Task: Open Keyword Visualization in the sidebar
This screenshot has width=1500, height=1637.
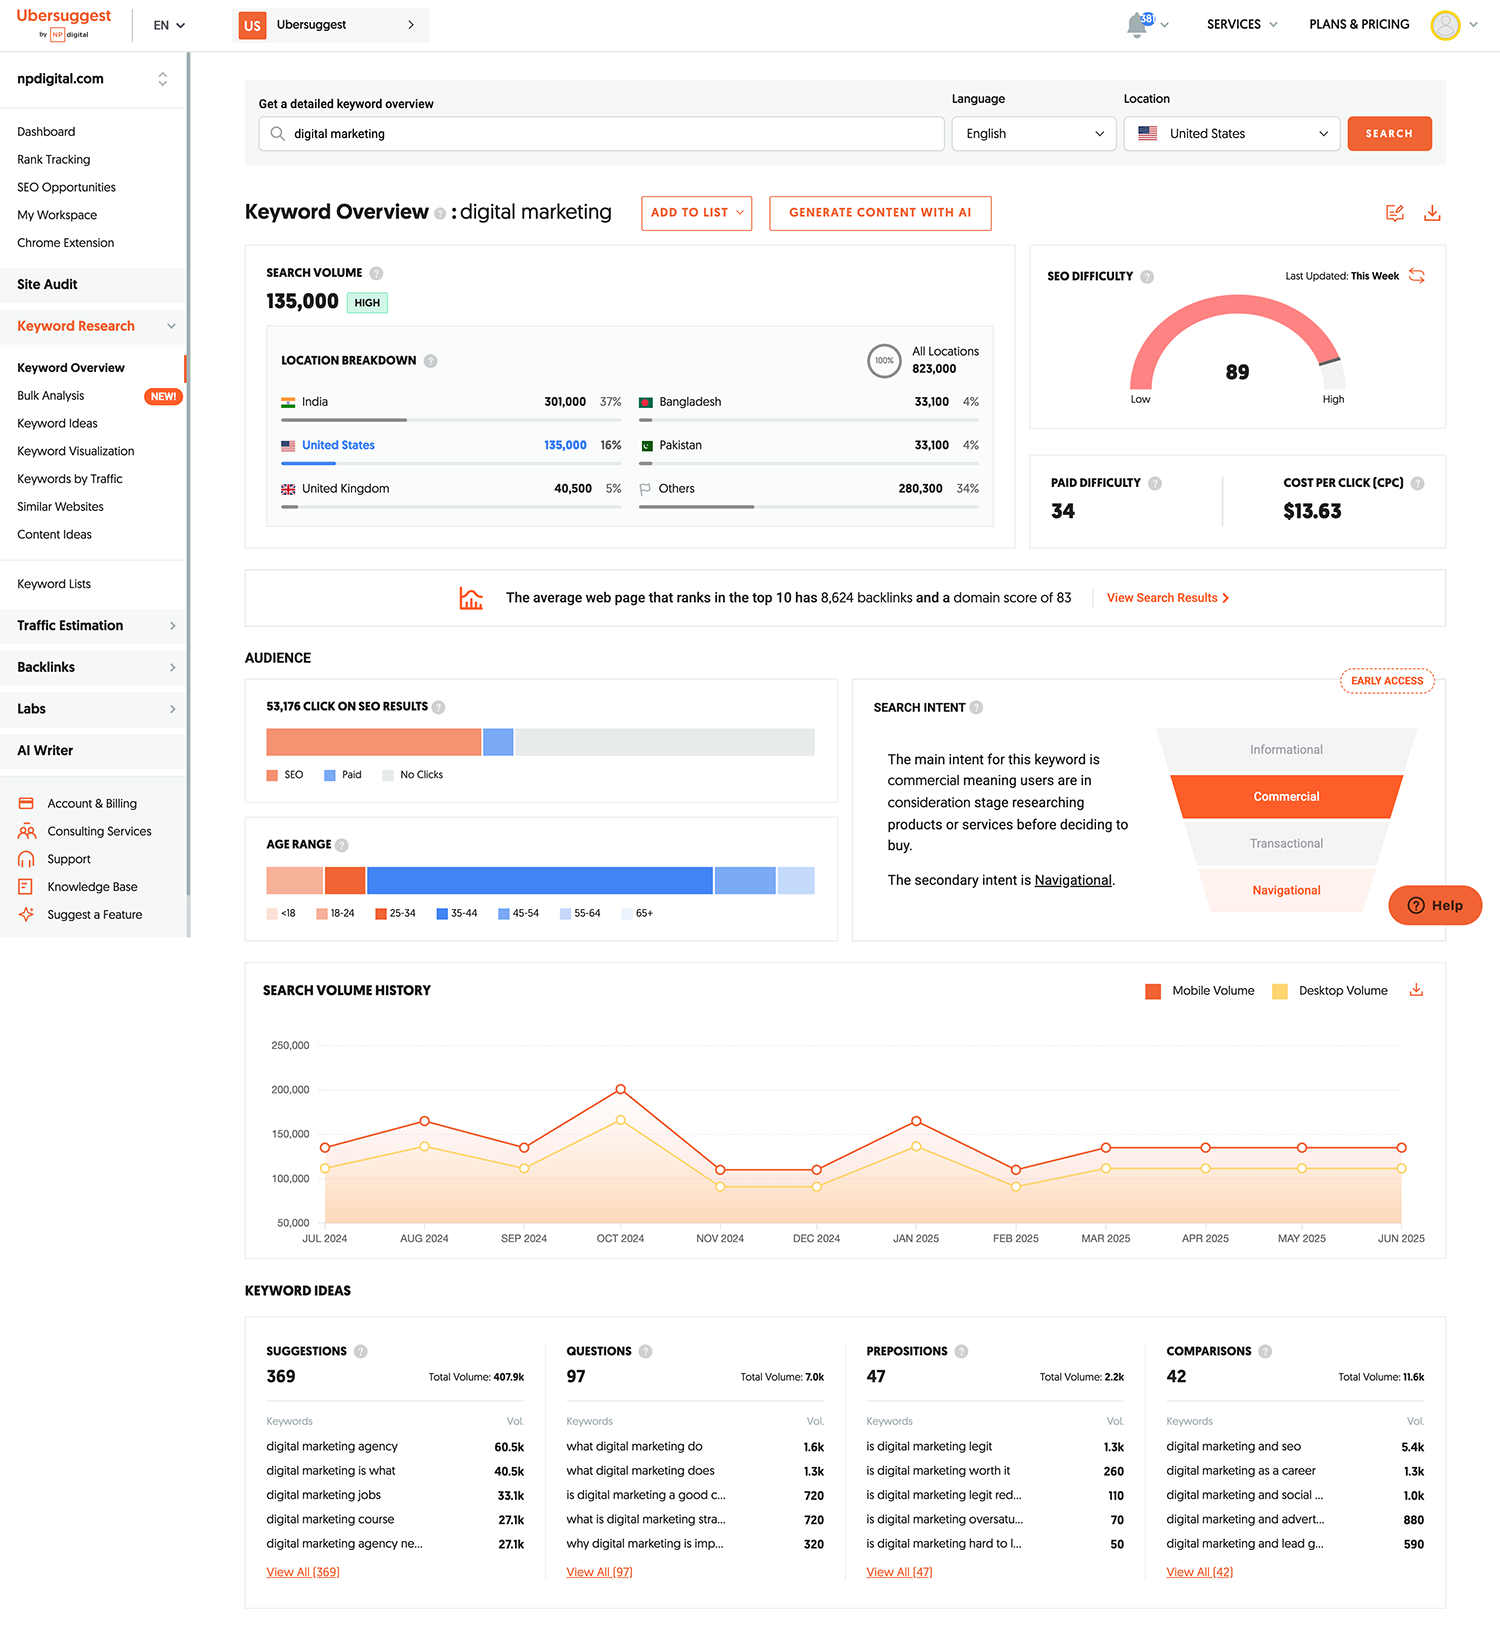Action: [76, 451]
